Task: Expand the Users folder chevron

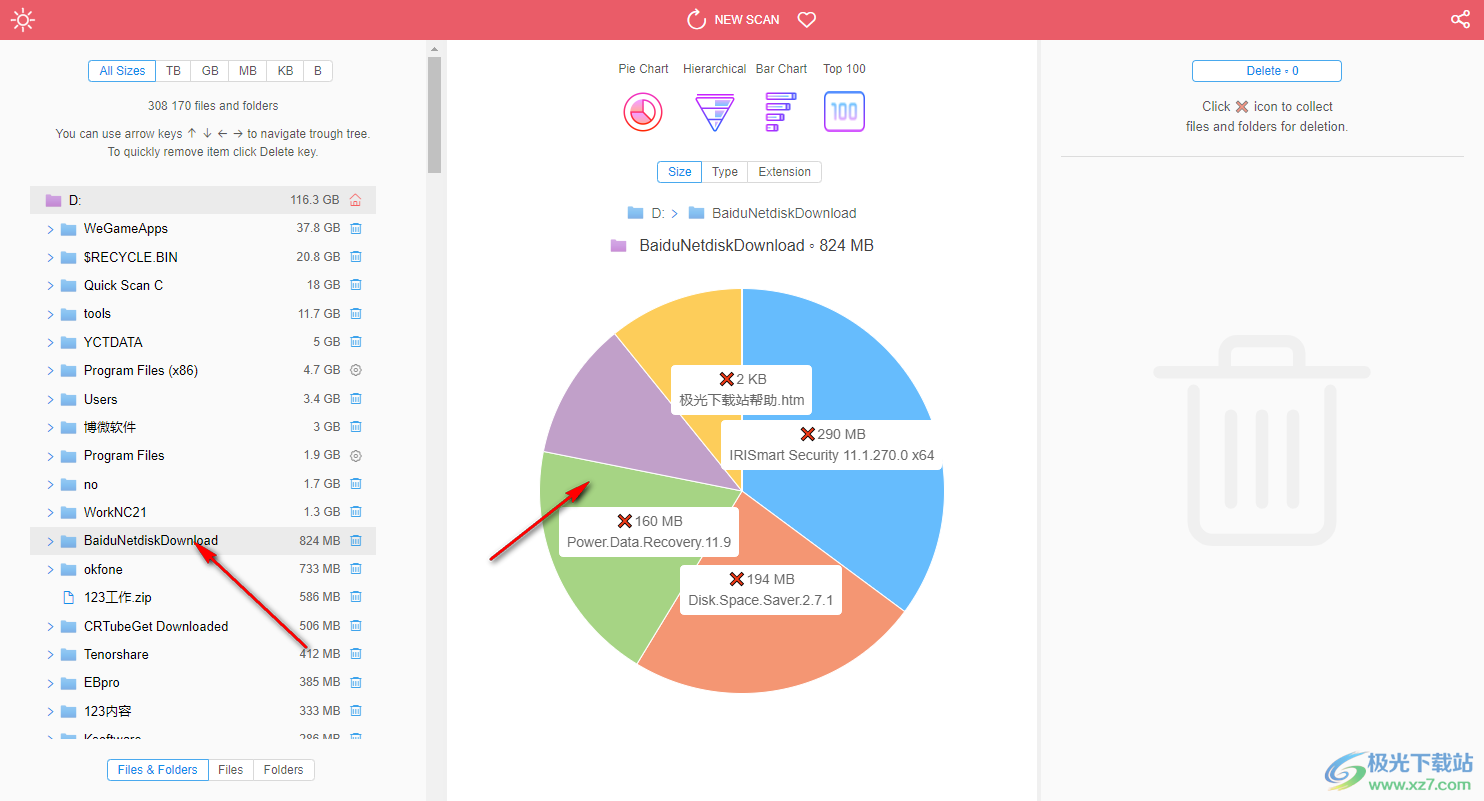Action: (x=50, y=399)
